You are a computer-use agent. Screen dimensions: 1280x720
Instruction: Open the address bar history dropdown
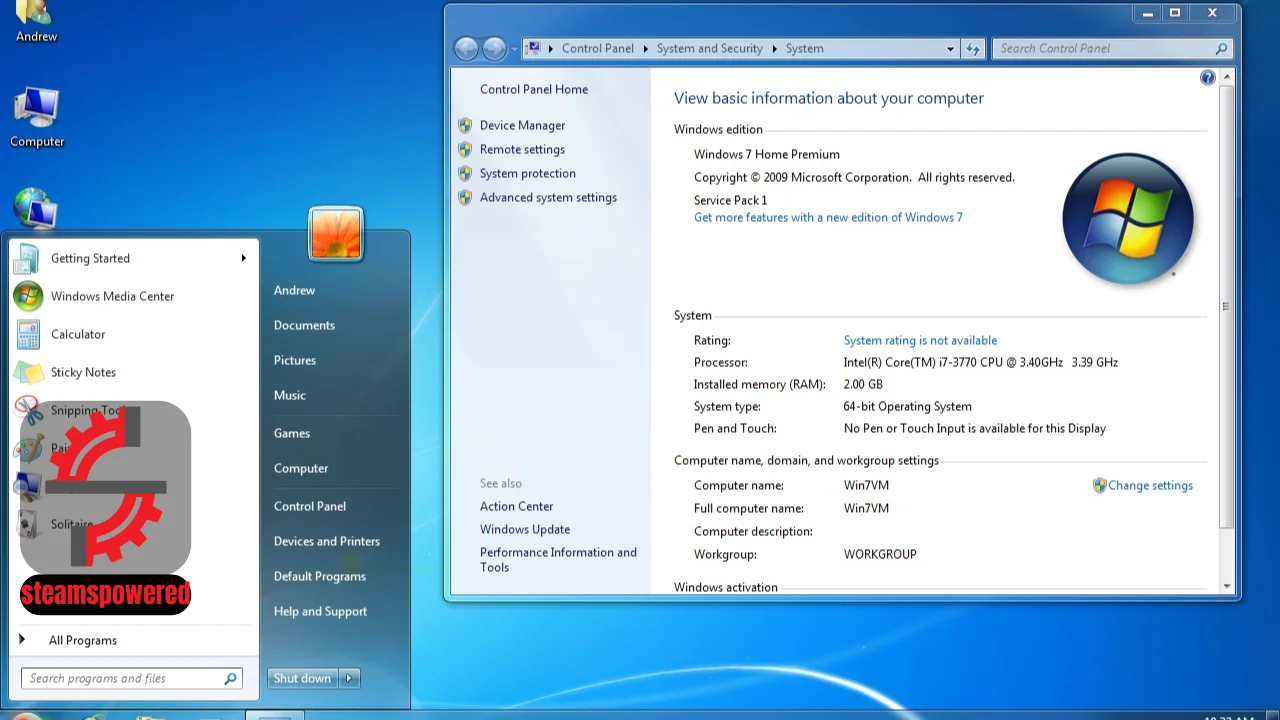[950, 48]
